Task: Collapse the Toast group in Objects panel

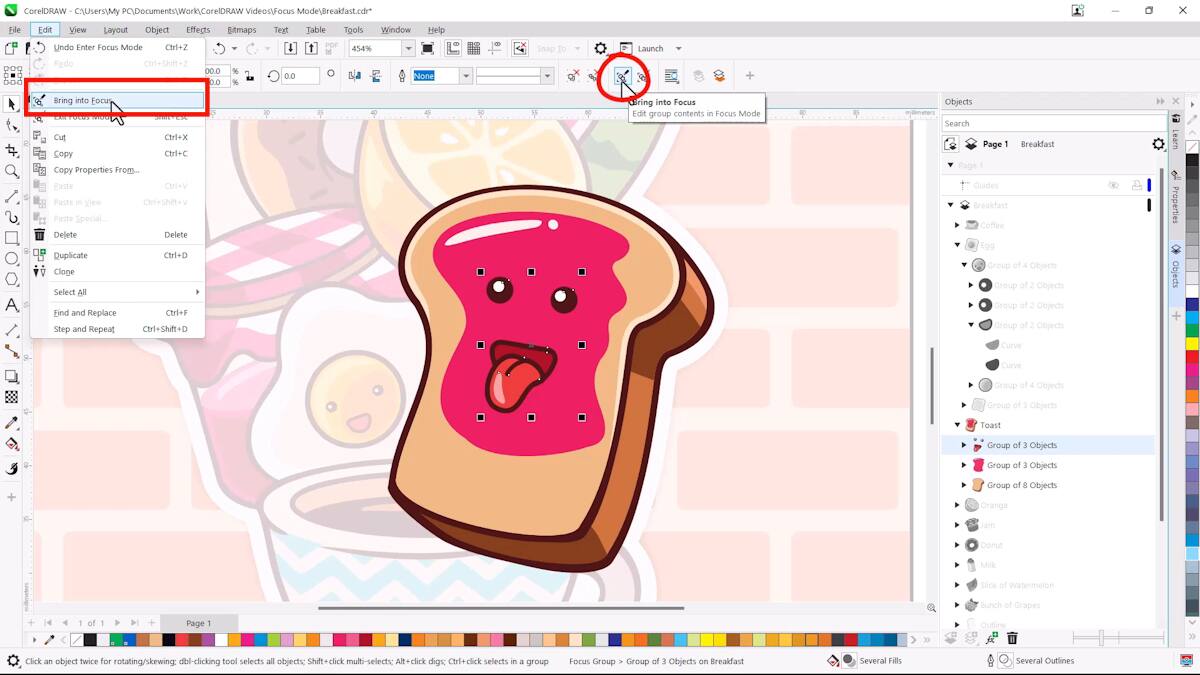Action: coord(957,424)
